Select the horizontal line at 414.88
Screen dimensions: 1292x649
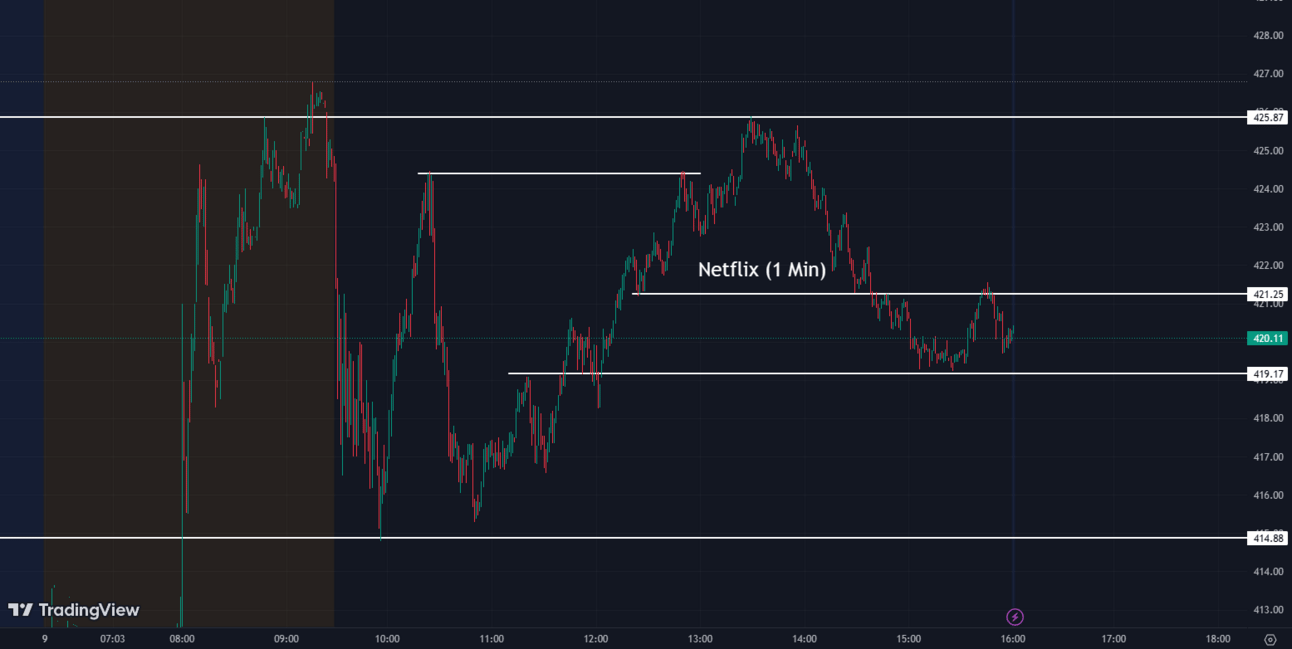(623, 538)
